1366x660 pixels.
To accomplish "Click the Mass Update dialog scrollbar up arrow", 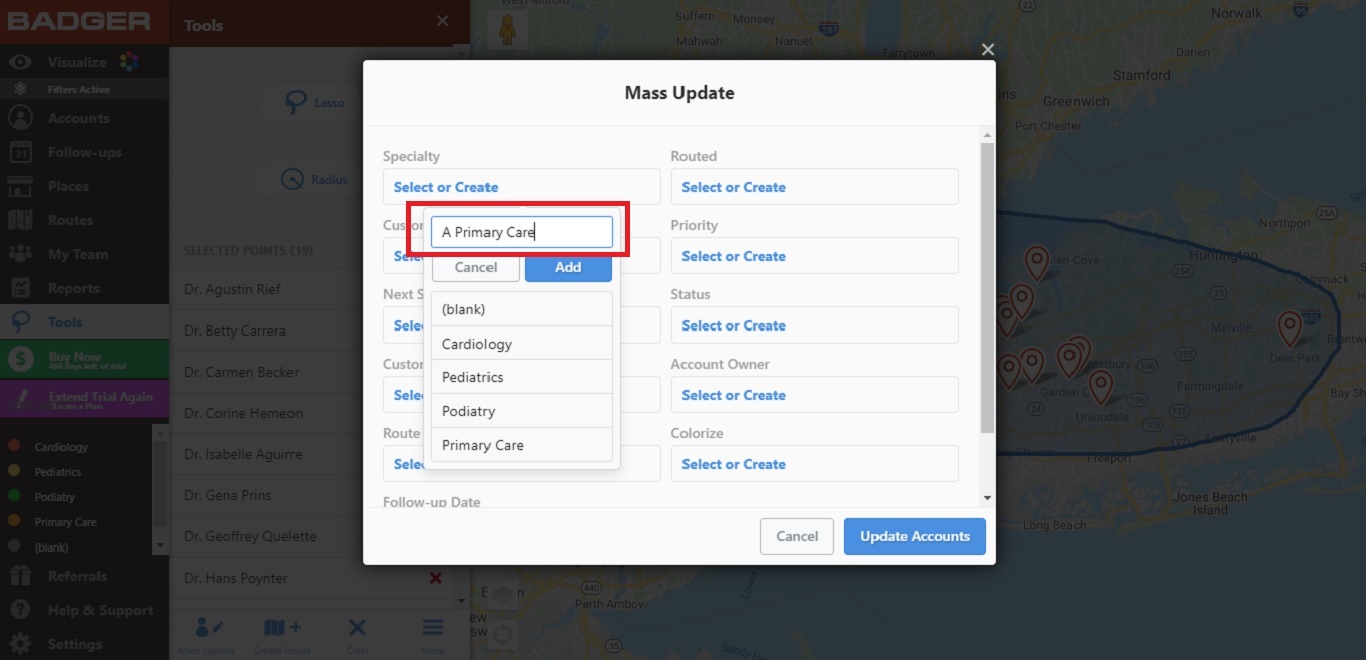I will tap(987, 135).
